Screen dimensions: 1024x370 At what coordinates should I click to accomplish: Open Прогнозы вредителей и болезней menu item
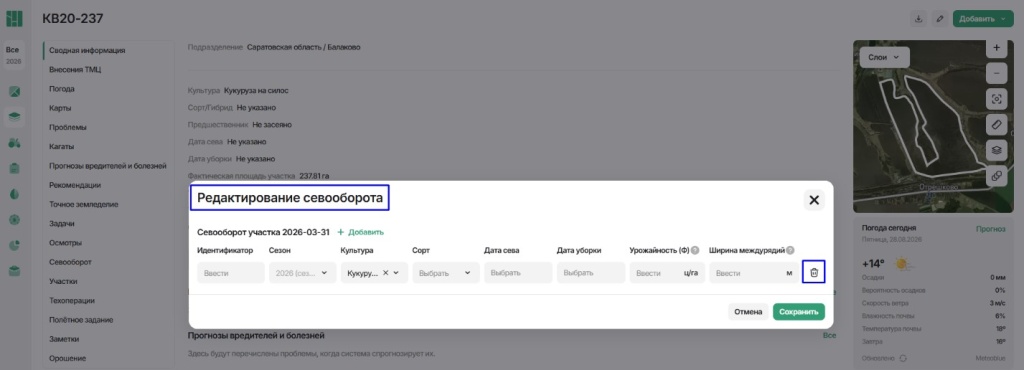pos(107,166)
